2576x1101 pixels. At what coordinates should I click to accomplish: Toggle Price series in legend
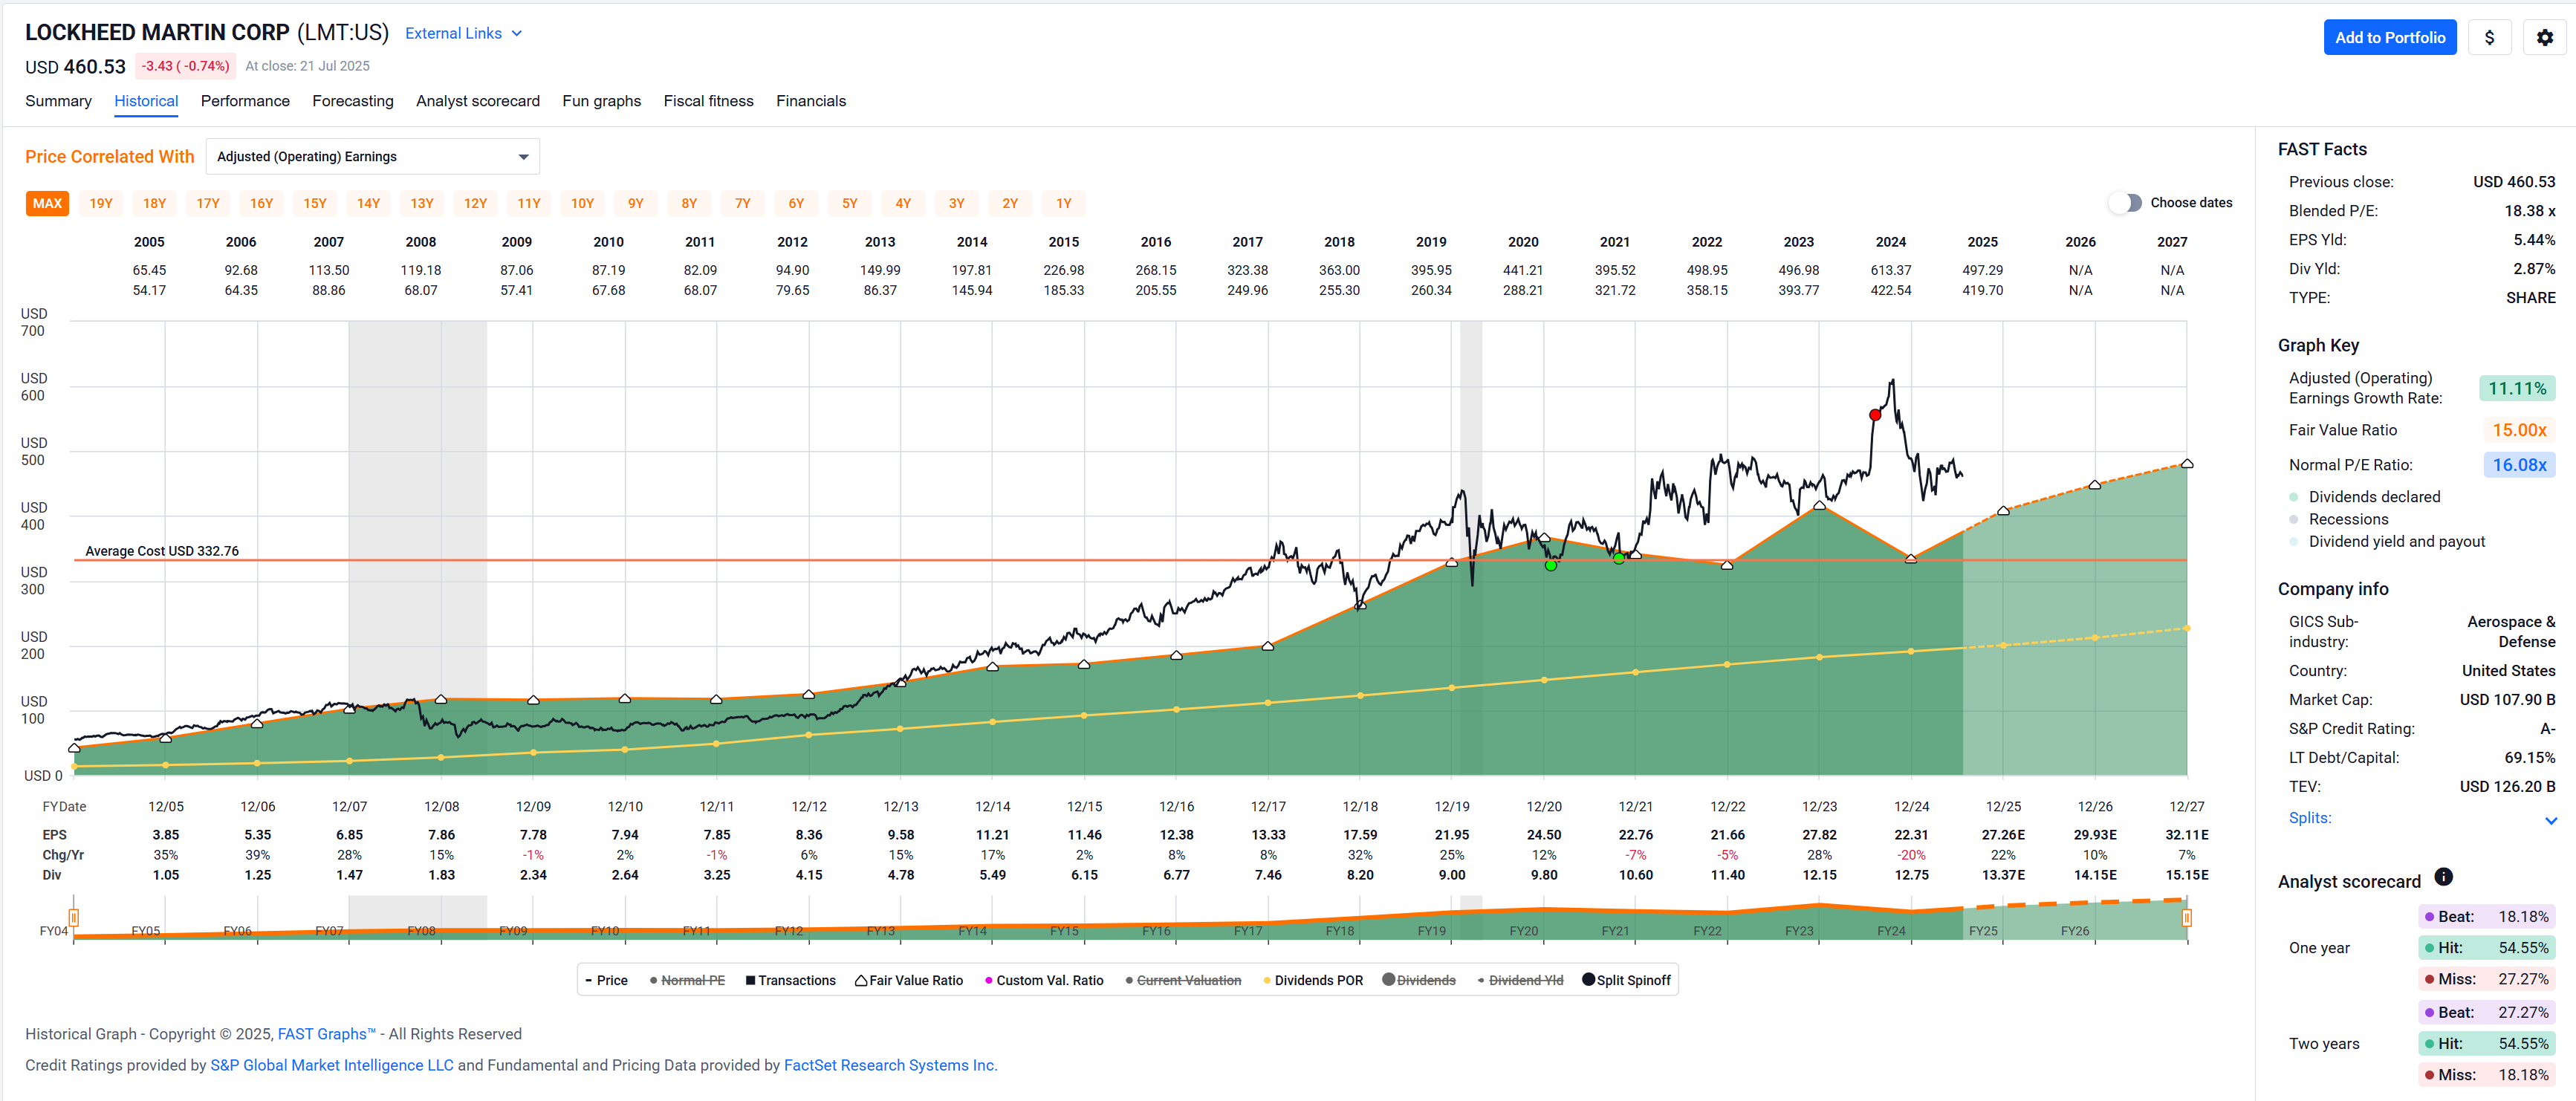pyautogui.click(x=606, y=980)
